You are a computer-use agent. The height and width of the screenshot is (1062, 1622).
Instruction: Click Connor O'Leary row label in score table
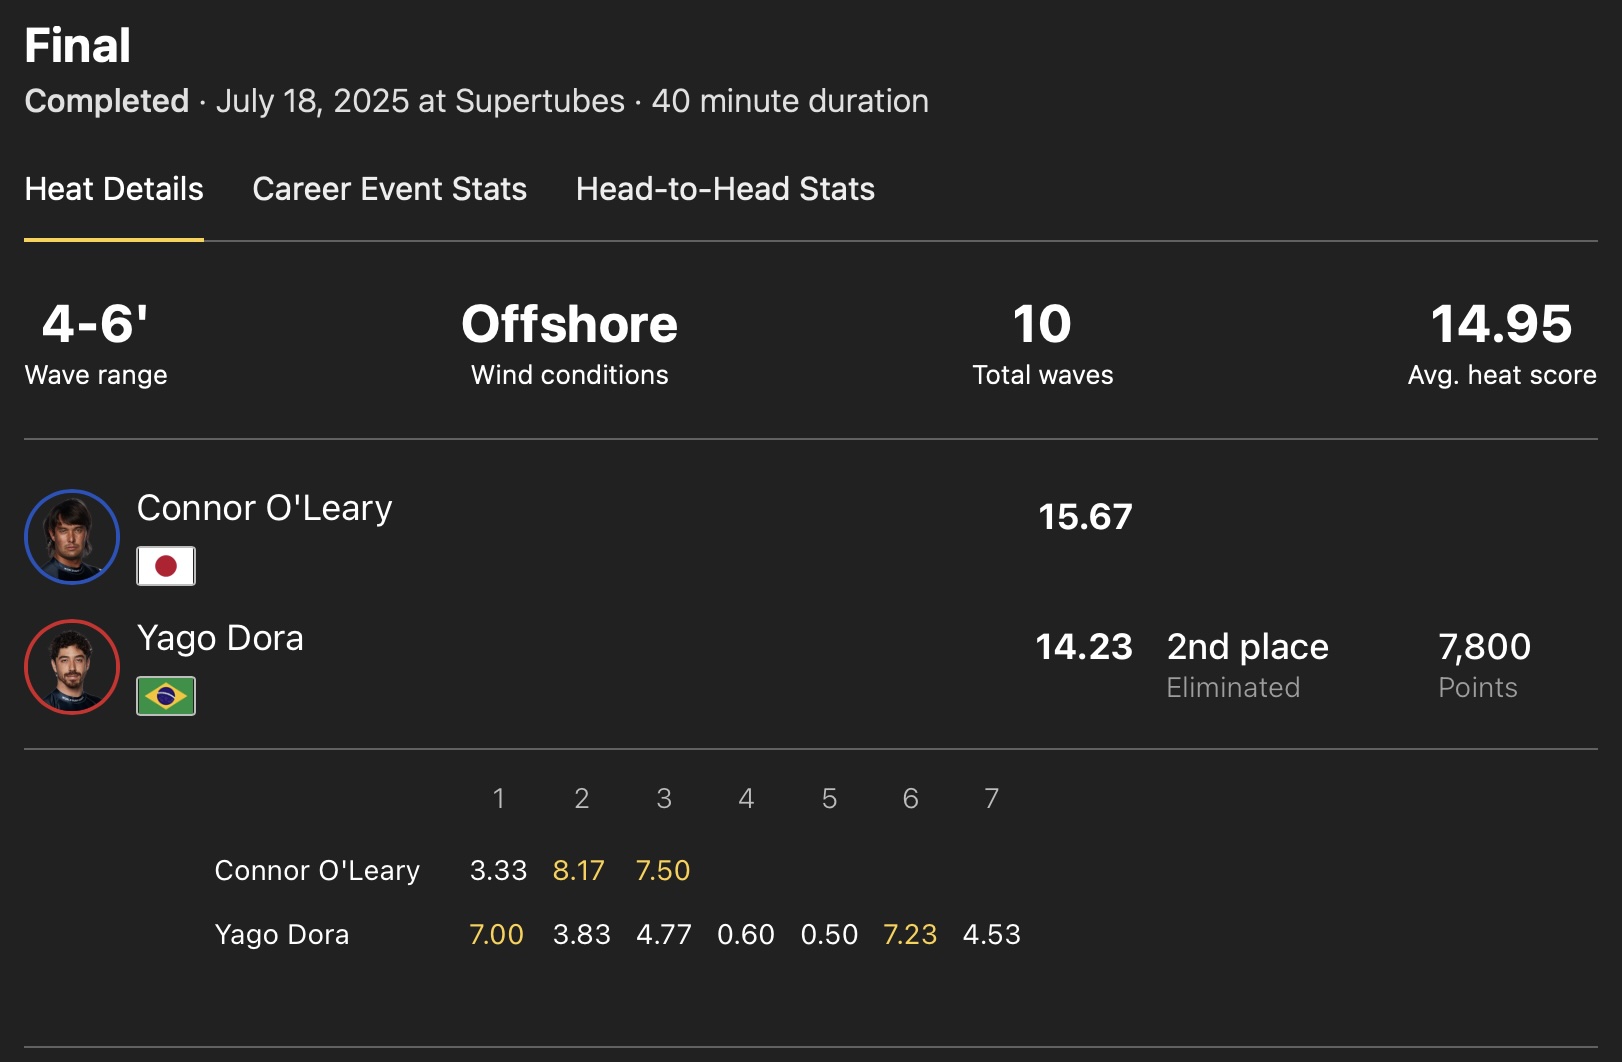tap(317, 871)
